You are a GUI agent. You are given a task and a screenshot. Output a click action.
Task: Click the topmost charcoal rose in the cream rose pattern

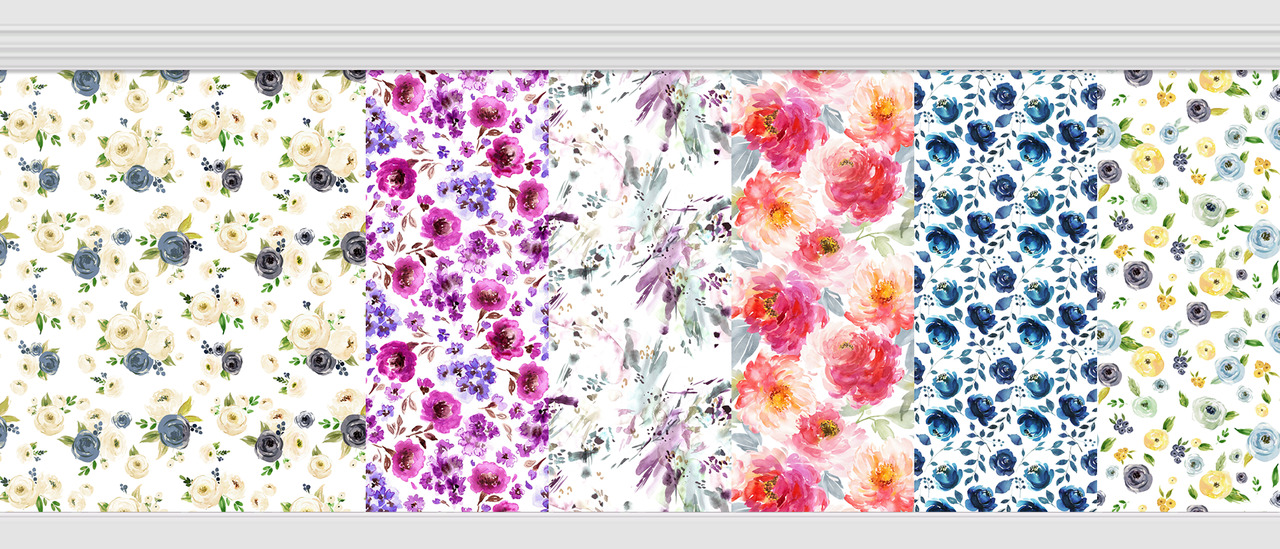click(x=268, y=82)
